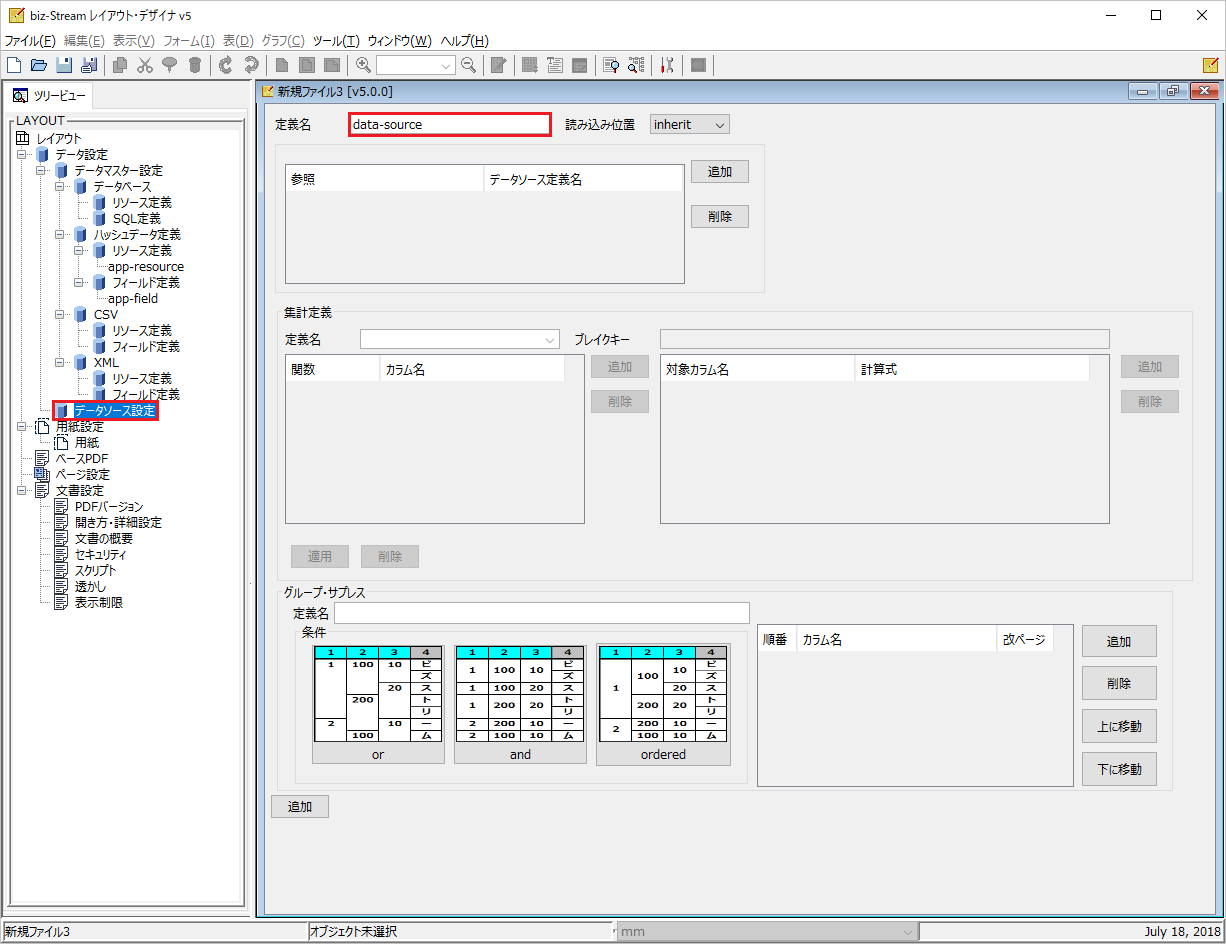Screen dimensions: 1226x944
Task: Open the 集計定義 定義名 combo box
Action: [x=460, y=339]
